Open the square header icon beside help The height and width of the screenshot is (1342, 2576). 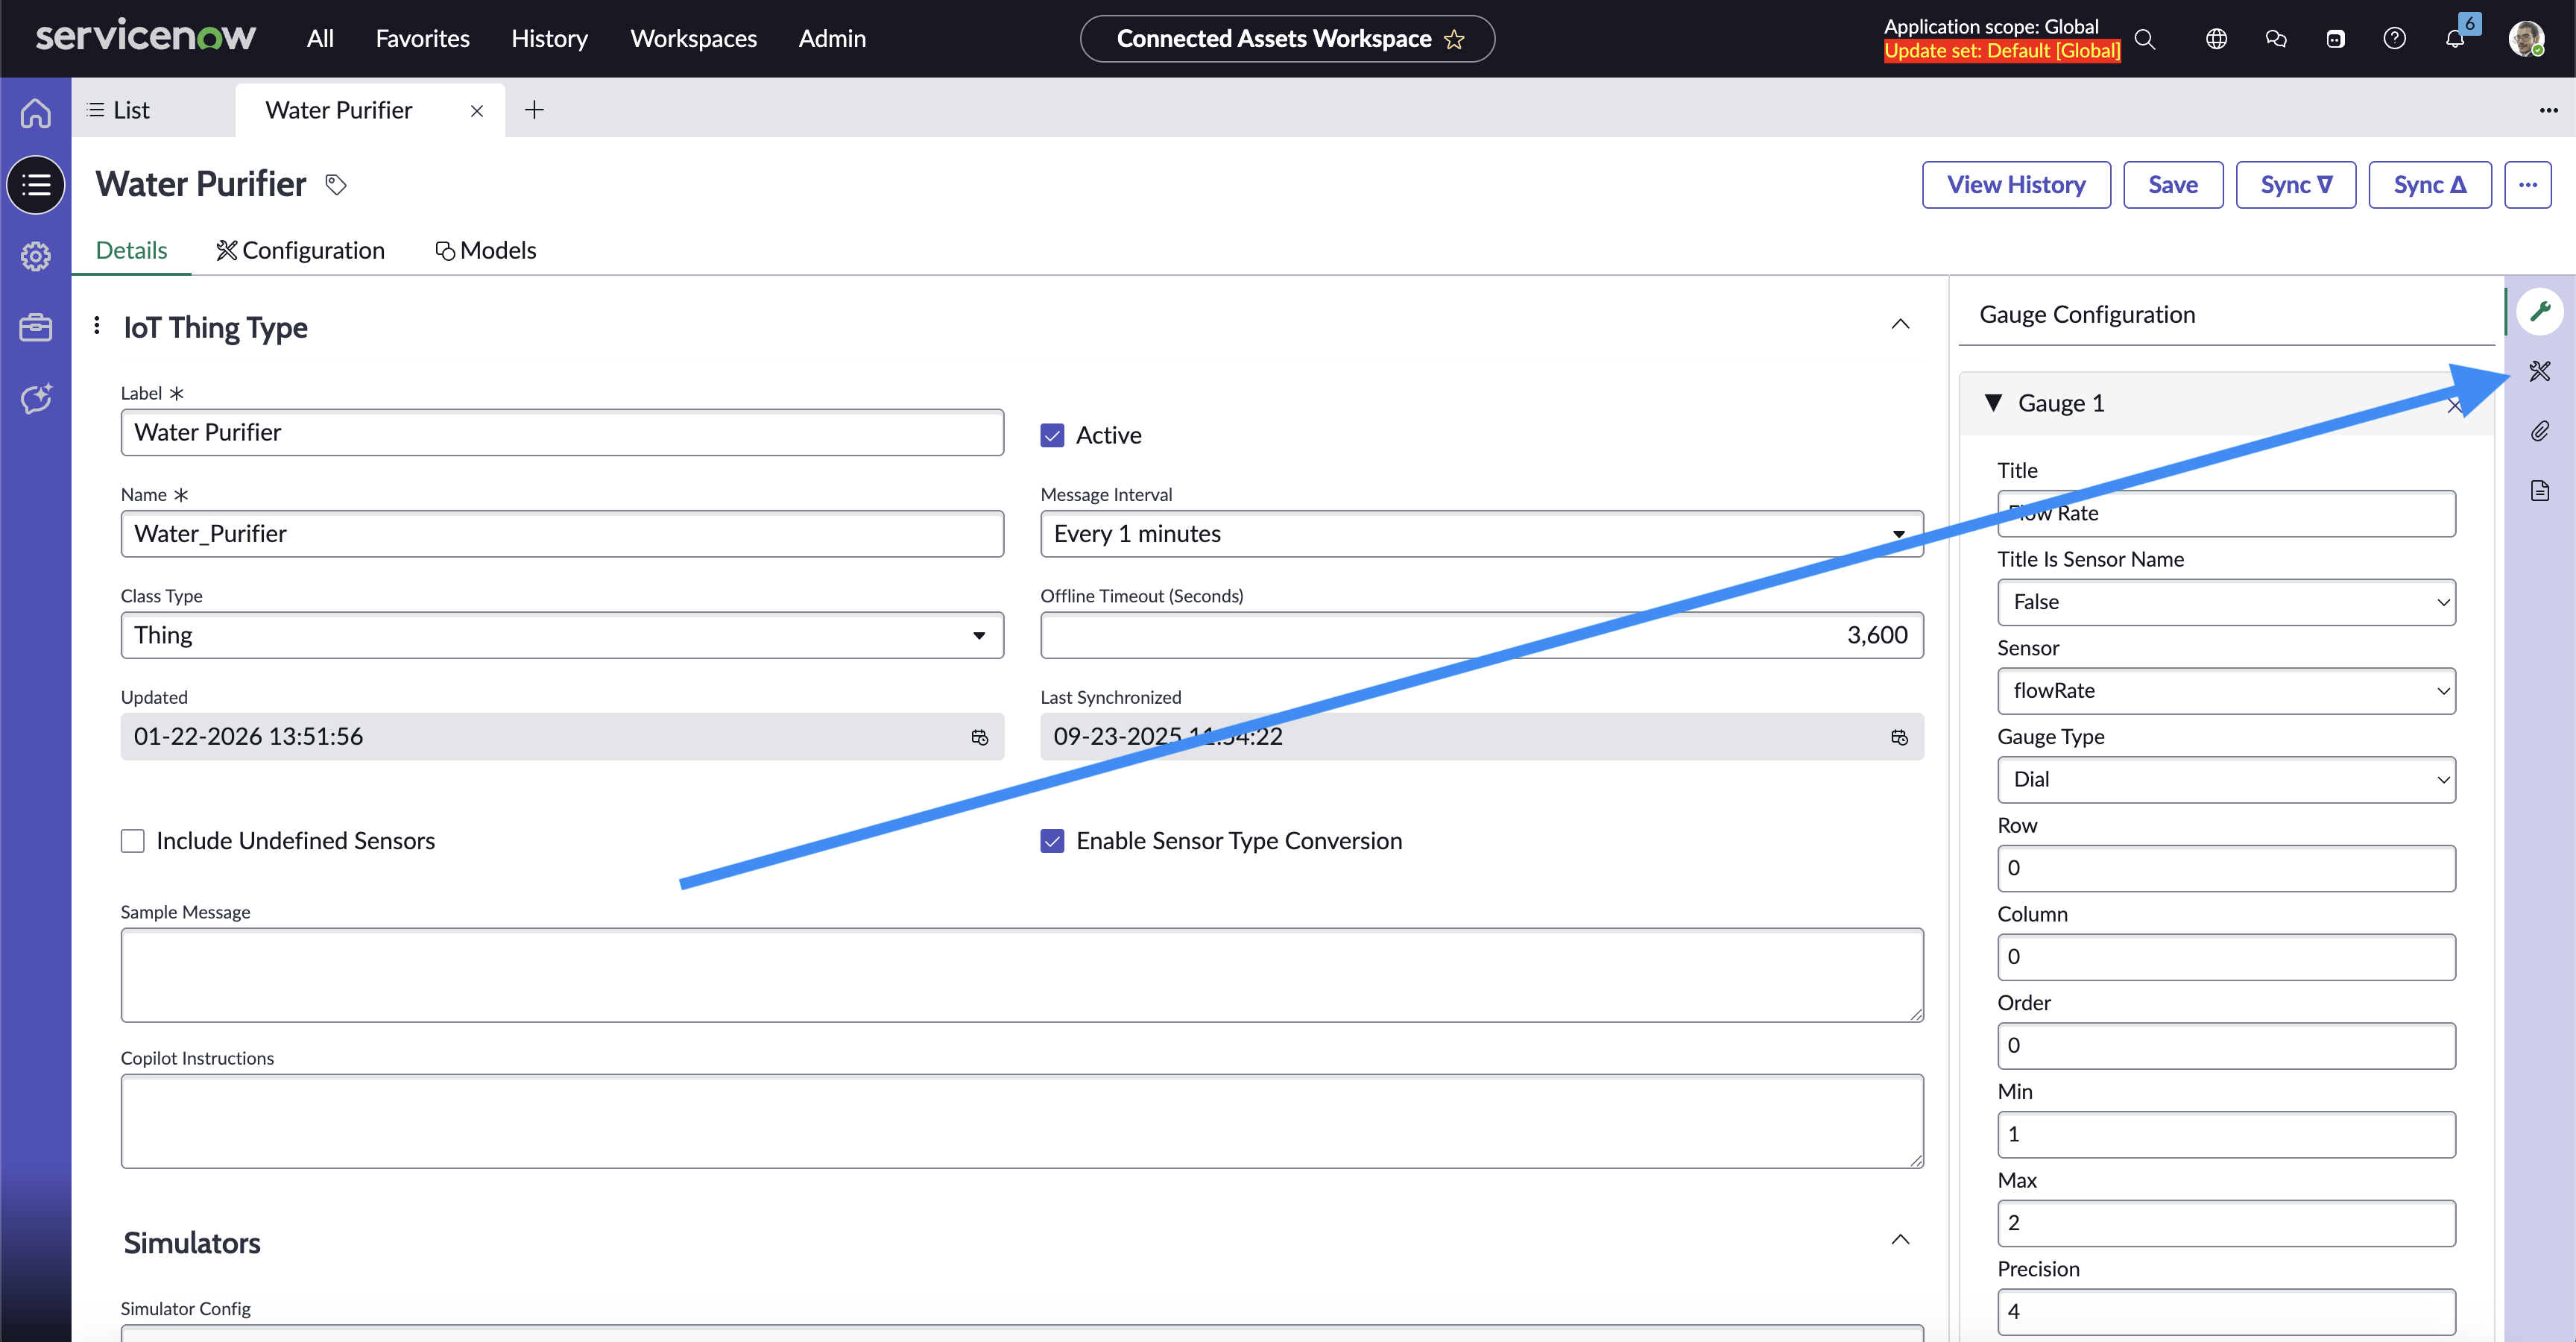tap(2335, 39)
